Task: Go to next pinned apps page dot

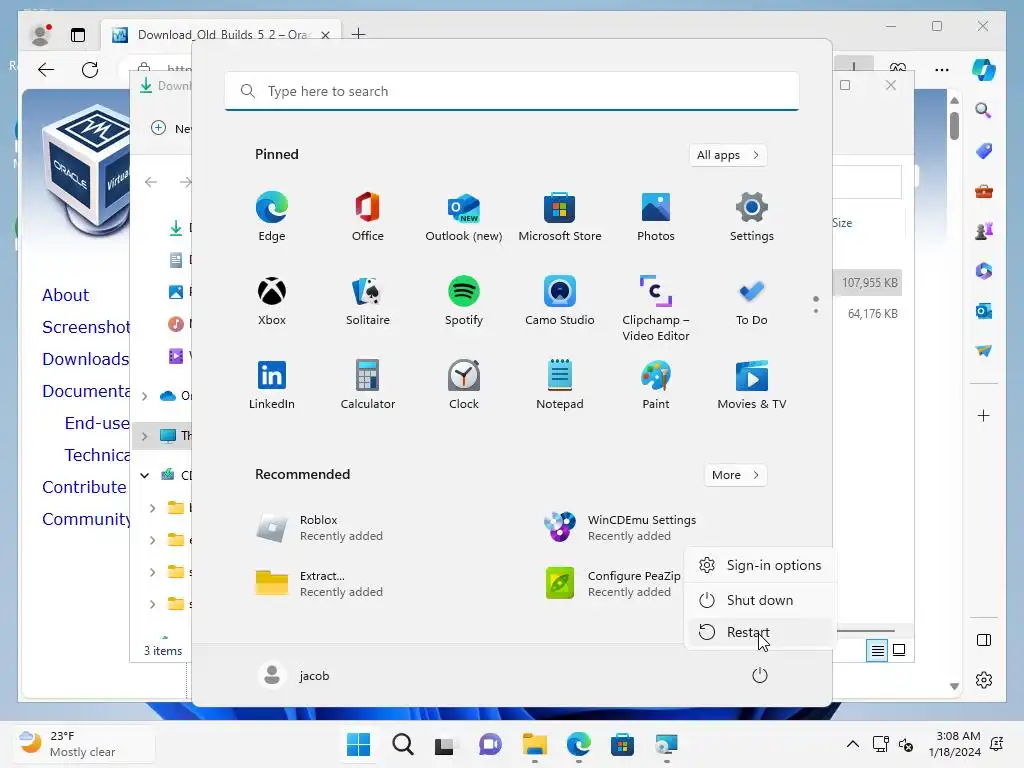Action: point(816,311)
